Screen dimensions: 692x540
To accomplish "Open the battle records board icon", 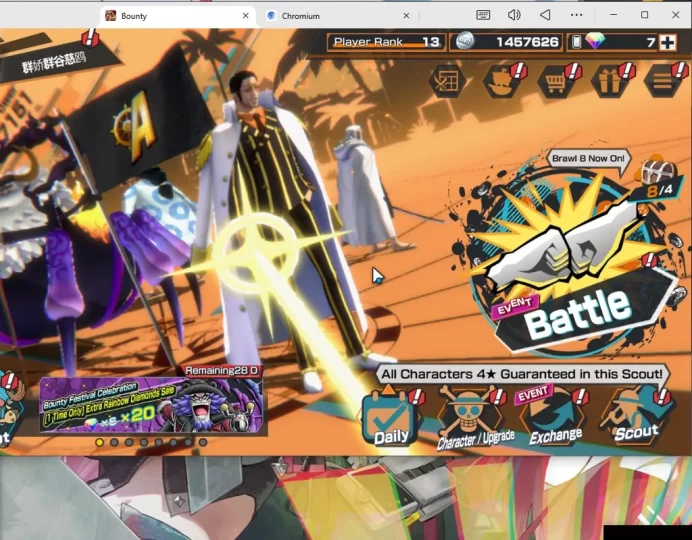I will point(447,81).
